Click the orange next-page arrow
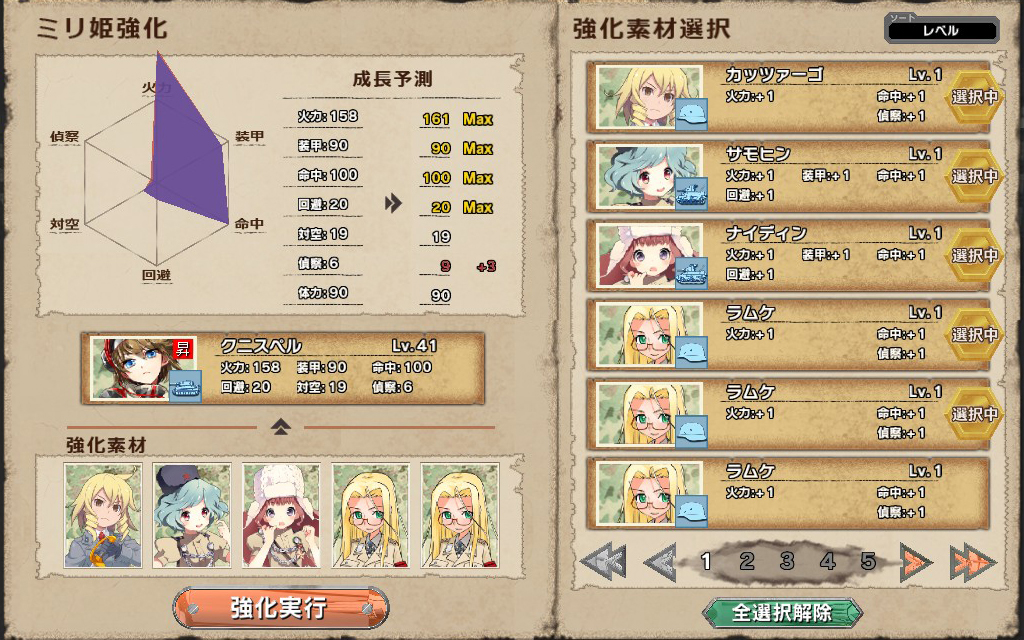 916,562
